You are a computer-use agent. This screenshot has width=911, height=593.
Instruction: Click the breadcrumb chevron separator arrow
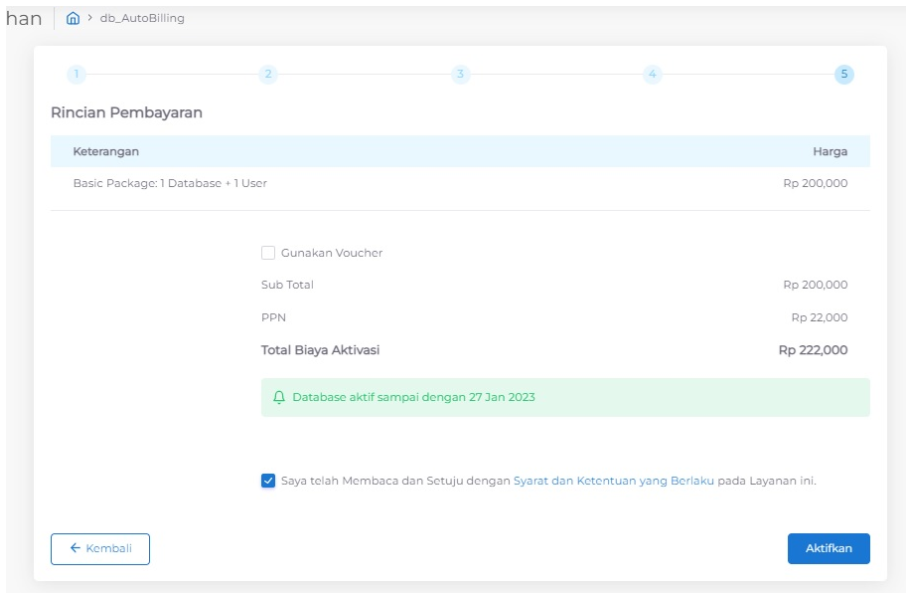(90, 18)
